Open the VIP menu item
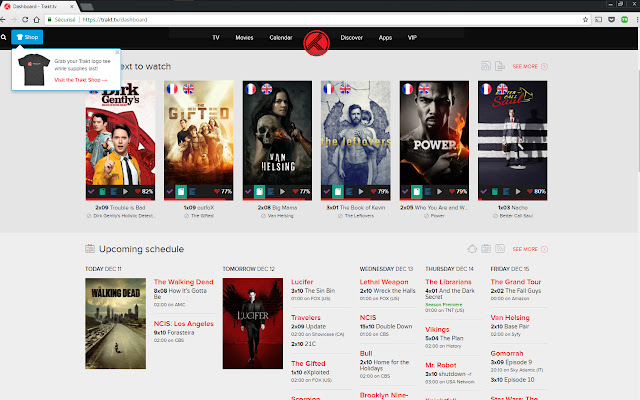The image size is (640, 400). point(412,38)
